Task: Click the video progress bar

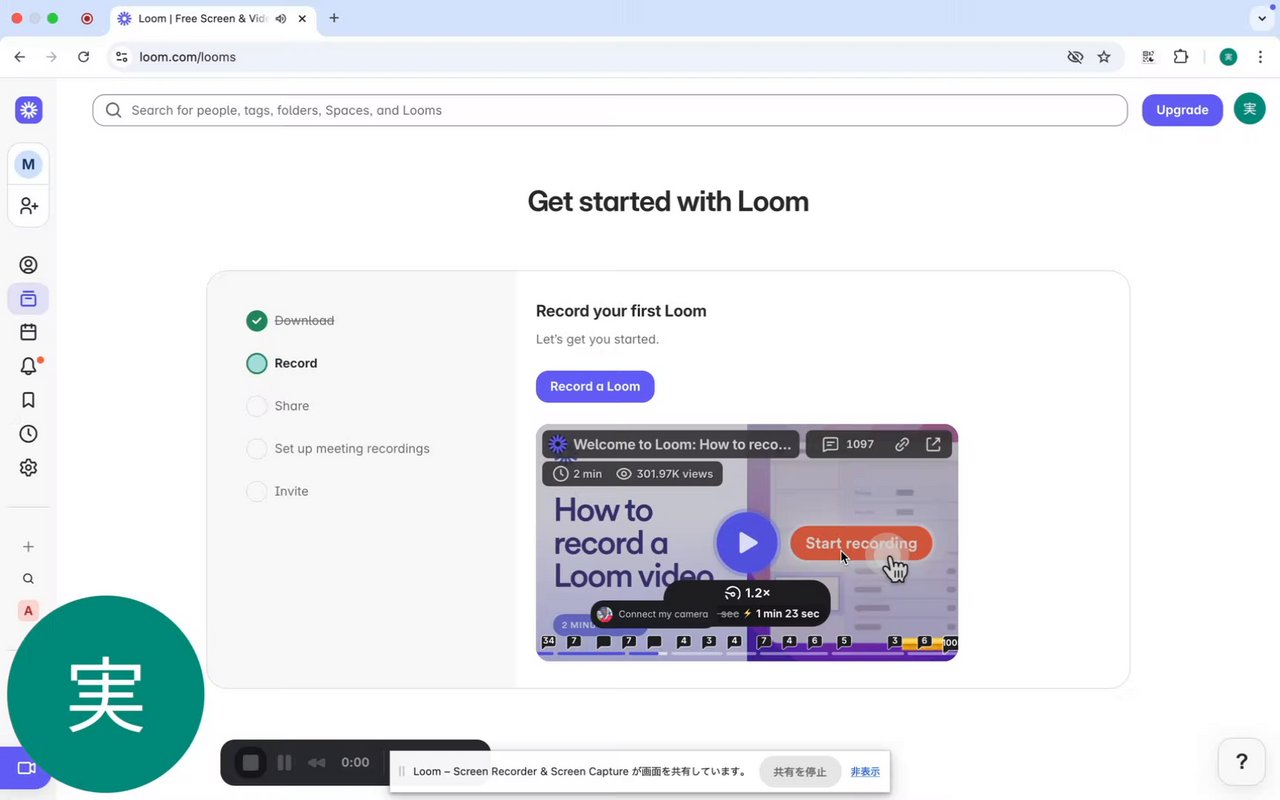Action: click(x=747, y=654)
